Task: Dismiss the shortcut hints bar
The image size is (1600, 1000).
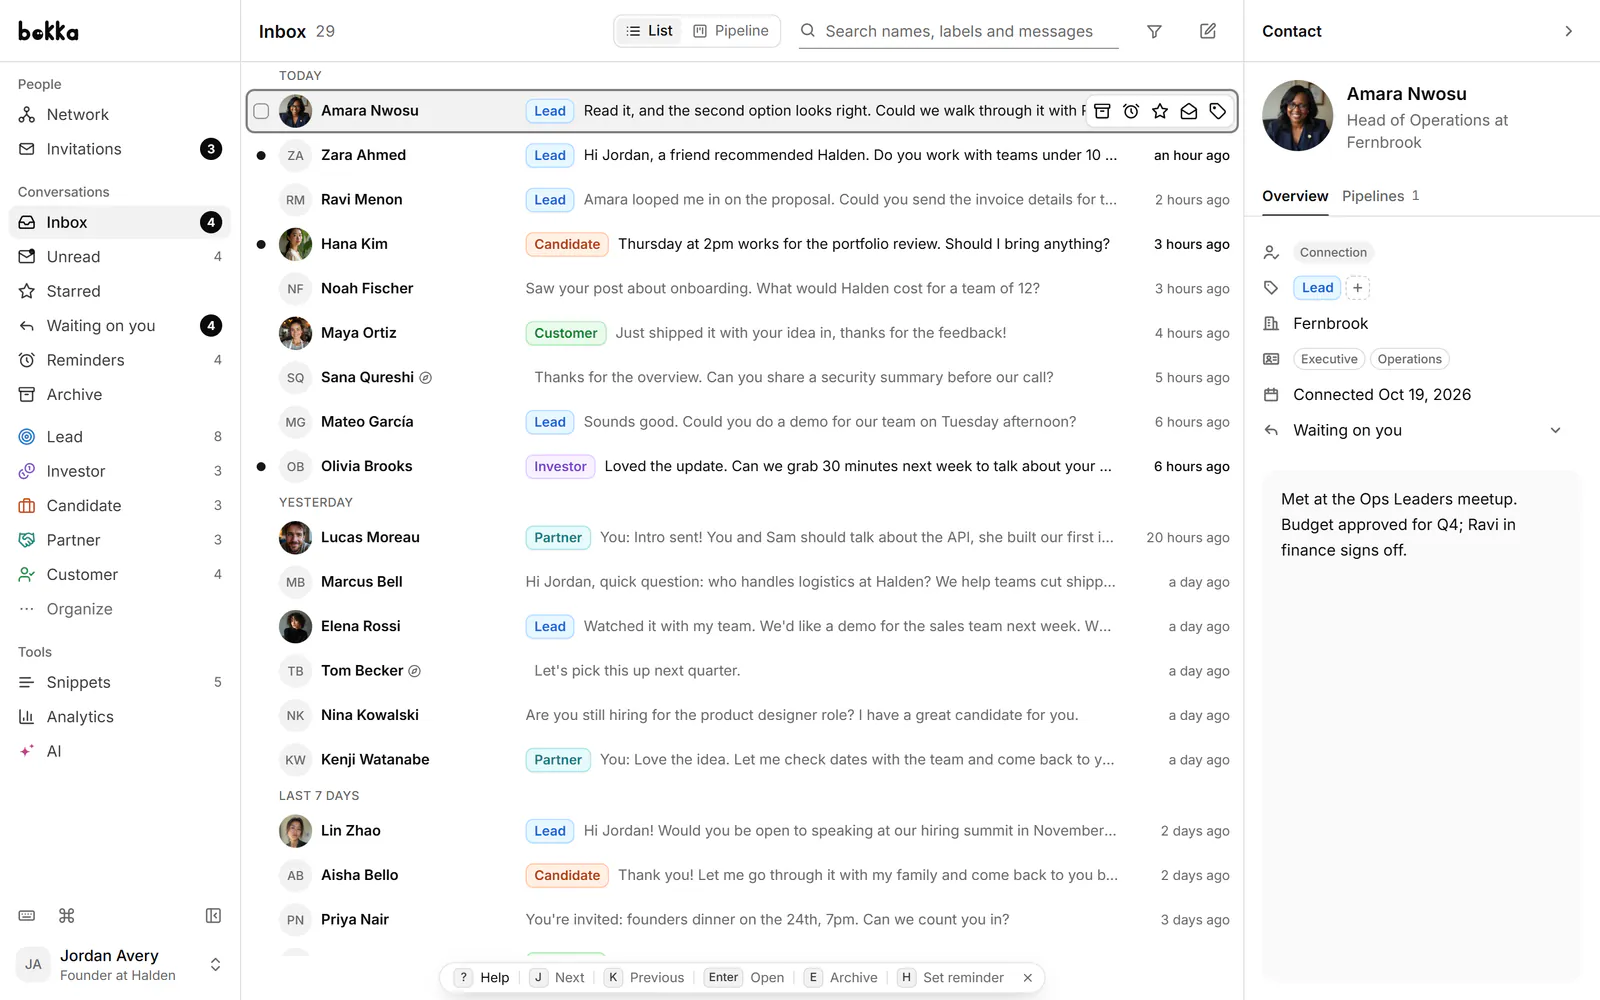Action: pyautogui.click(x=1028, y=978)
